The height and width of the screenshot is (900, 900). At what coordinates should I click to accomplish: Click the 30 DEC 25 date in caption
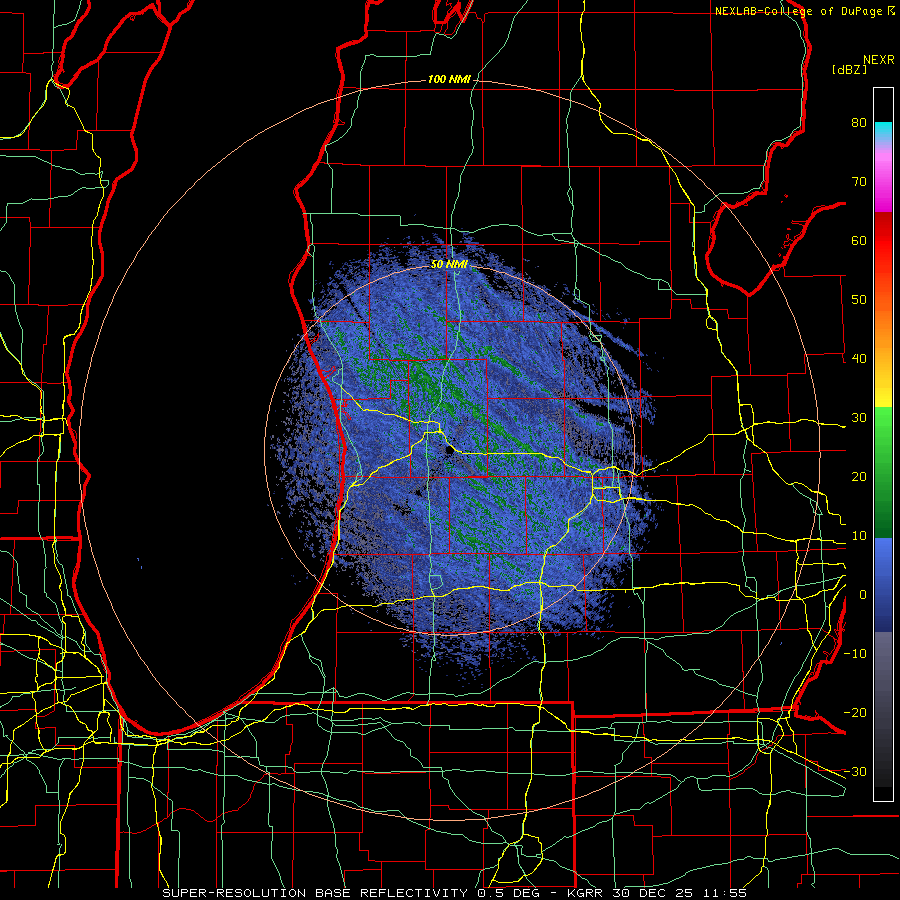[654, 893]
